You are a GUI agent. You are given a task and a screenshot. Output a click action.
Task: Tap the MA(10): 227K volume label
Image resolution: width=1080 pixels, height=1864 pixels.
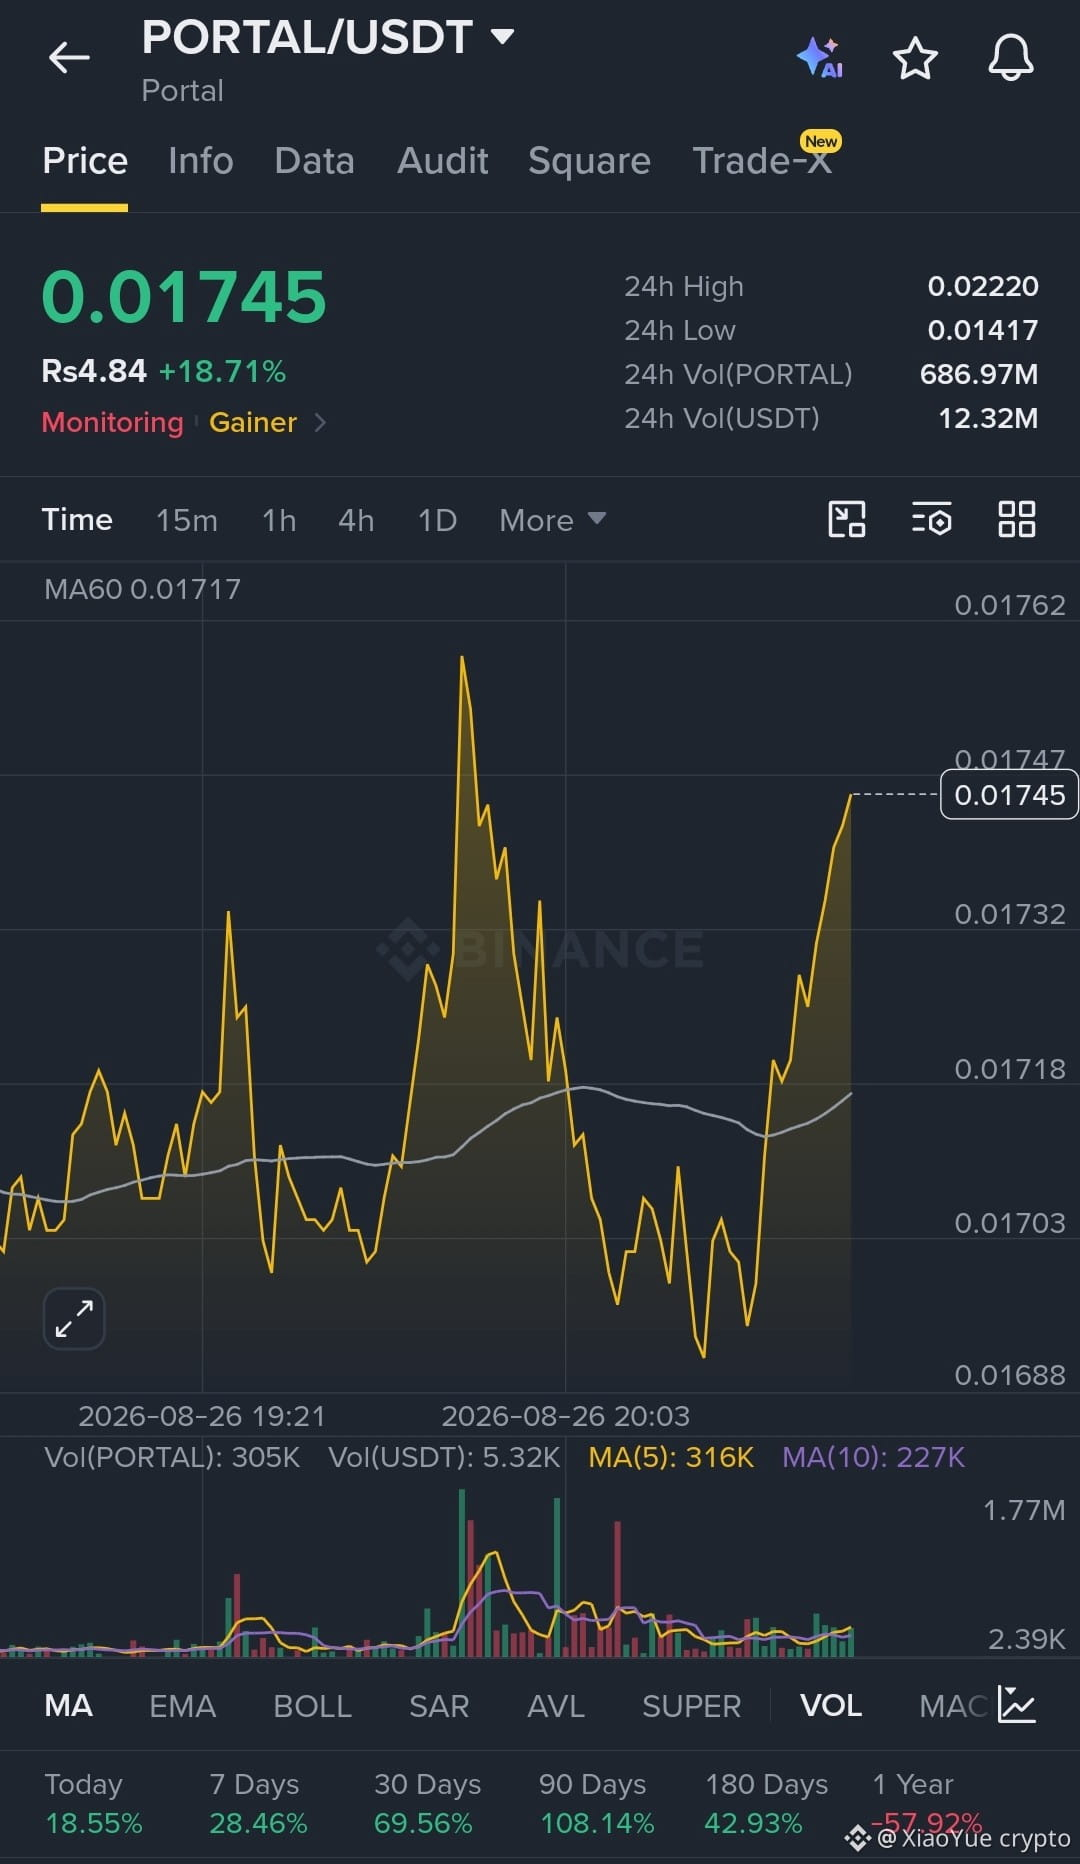[874, 1457]
